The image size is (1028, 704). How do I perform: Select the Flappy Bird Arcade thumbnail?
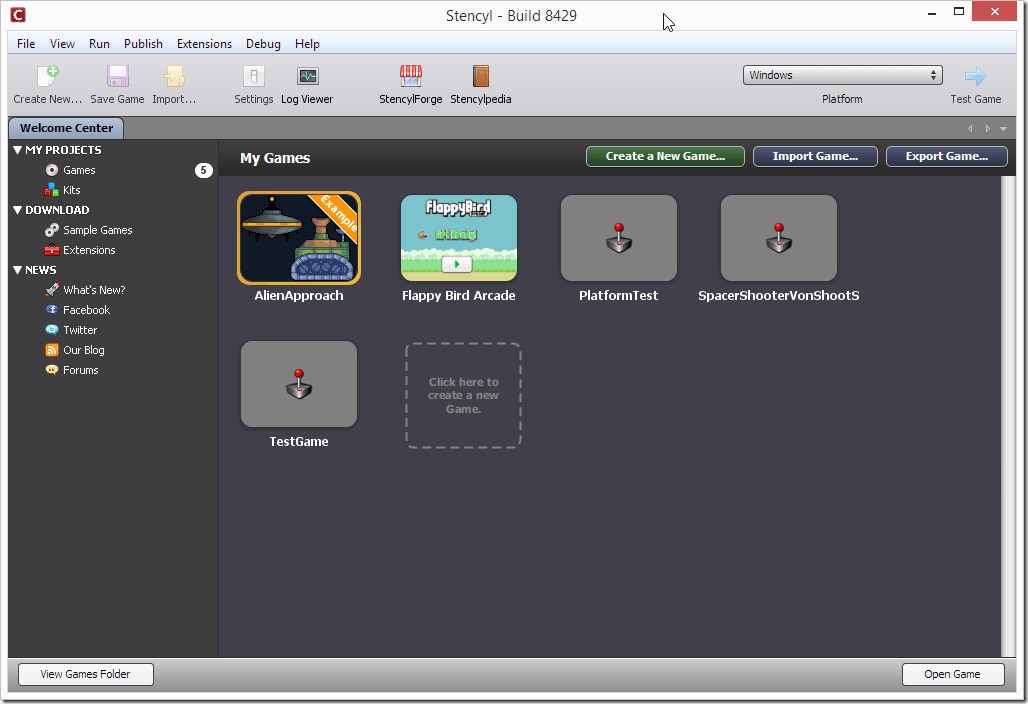(459, 238)
